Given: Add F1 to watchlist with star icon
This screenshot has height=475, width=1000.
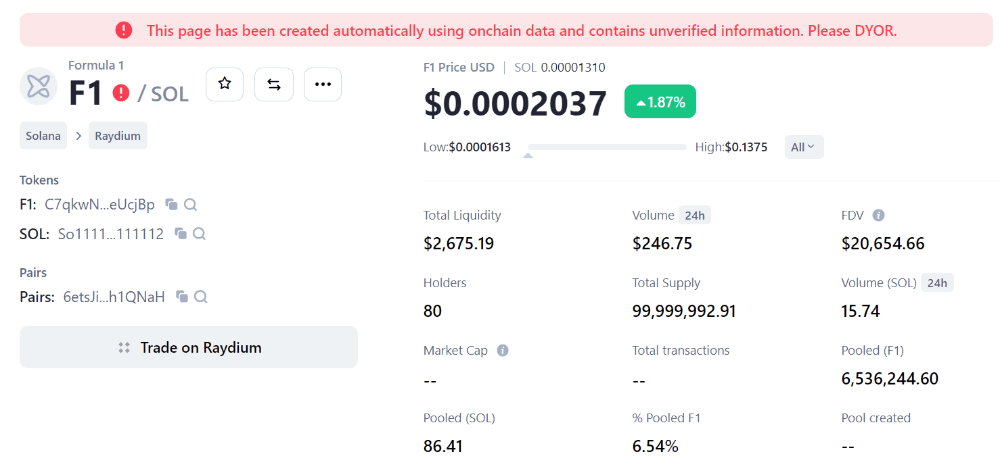Looking at the screenshot, I should (225, 84).
